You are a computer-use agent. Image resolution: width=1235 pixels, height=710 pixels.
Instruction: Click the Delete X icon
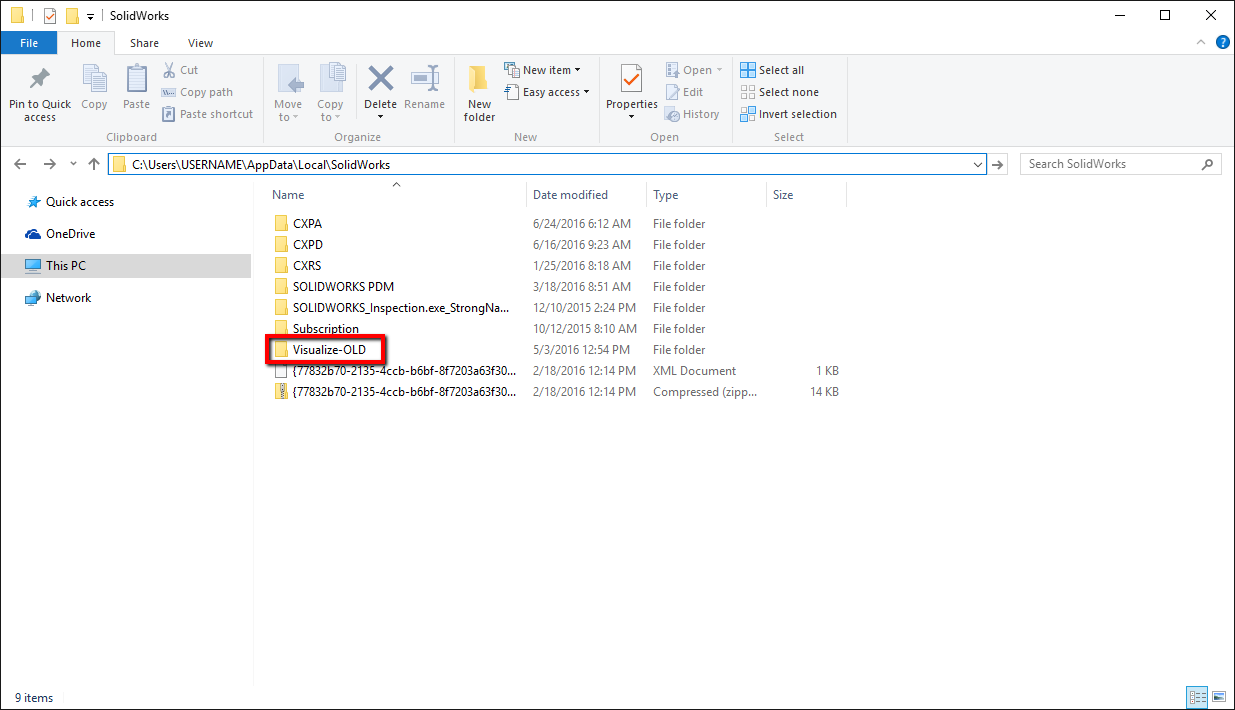coord(380,78)
